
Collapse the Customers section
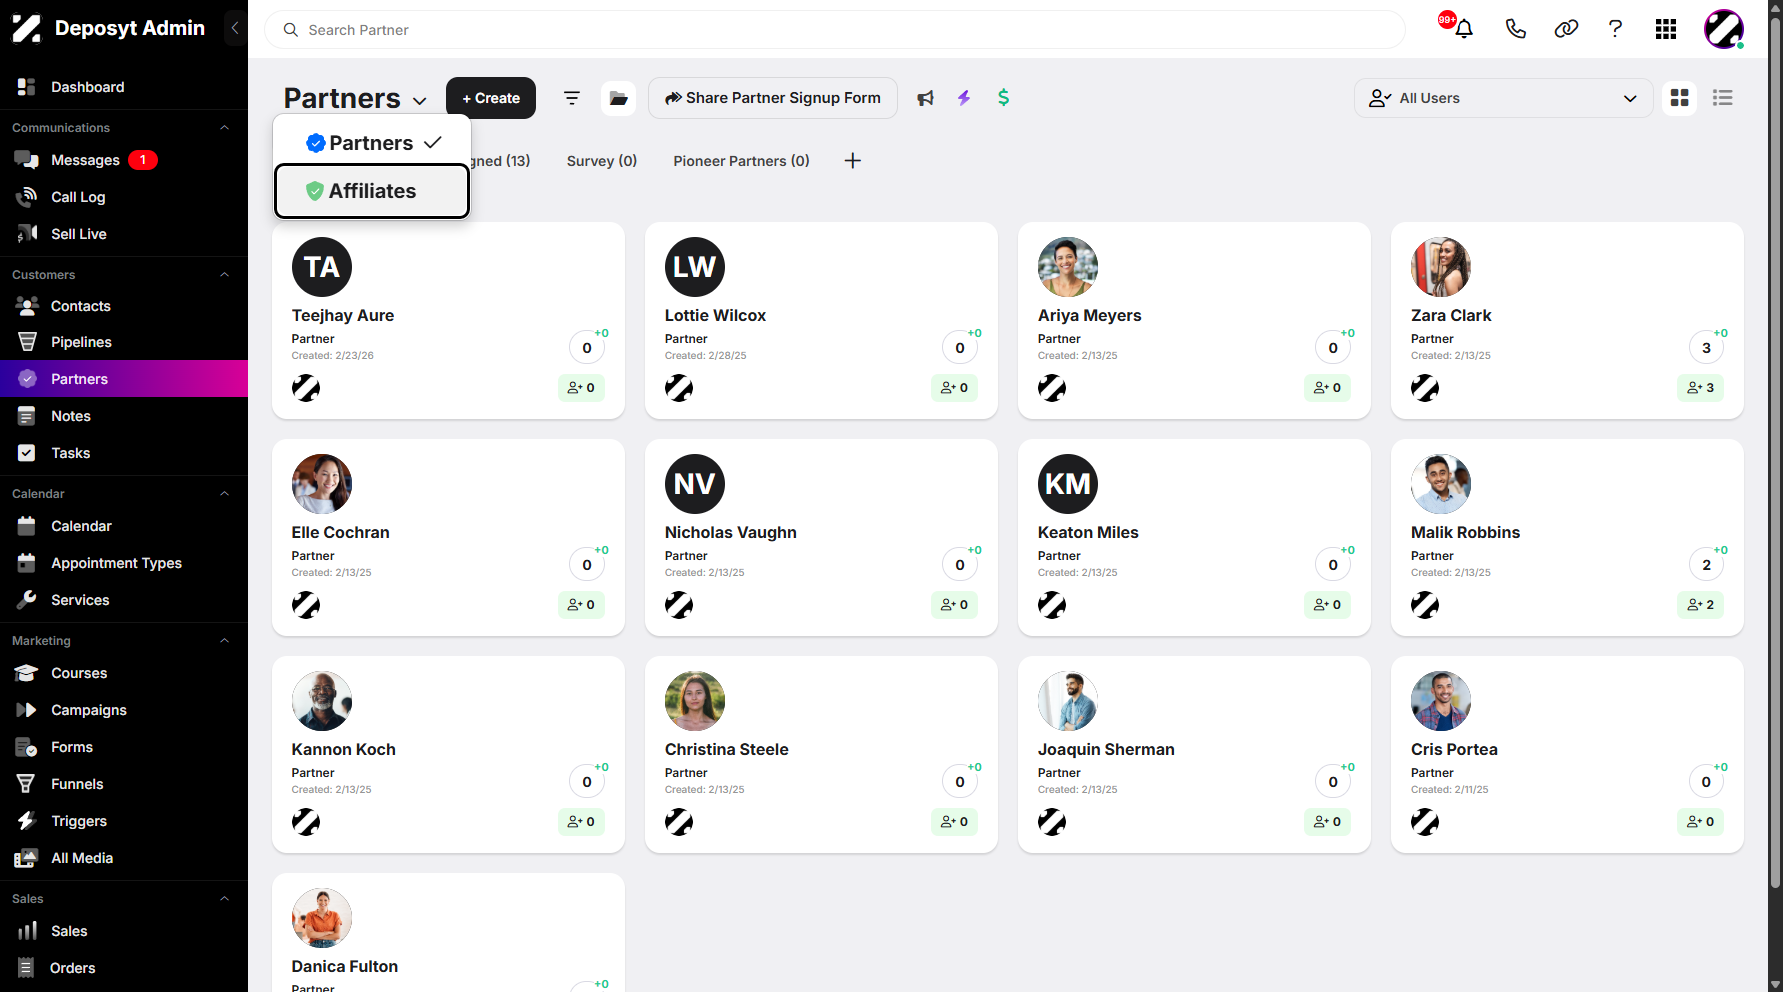[224, 275]
